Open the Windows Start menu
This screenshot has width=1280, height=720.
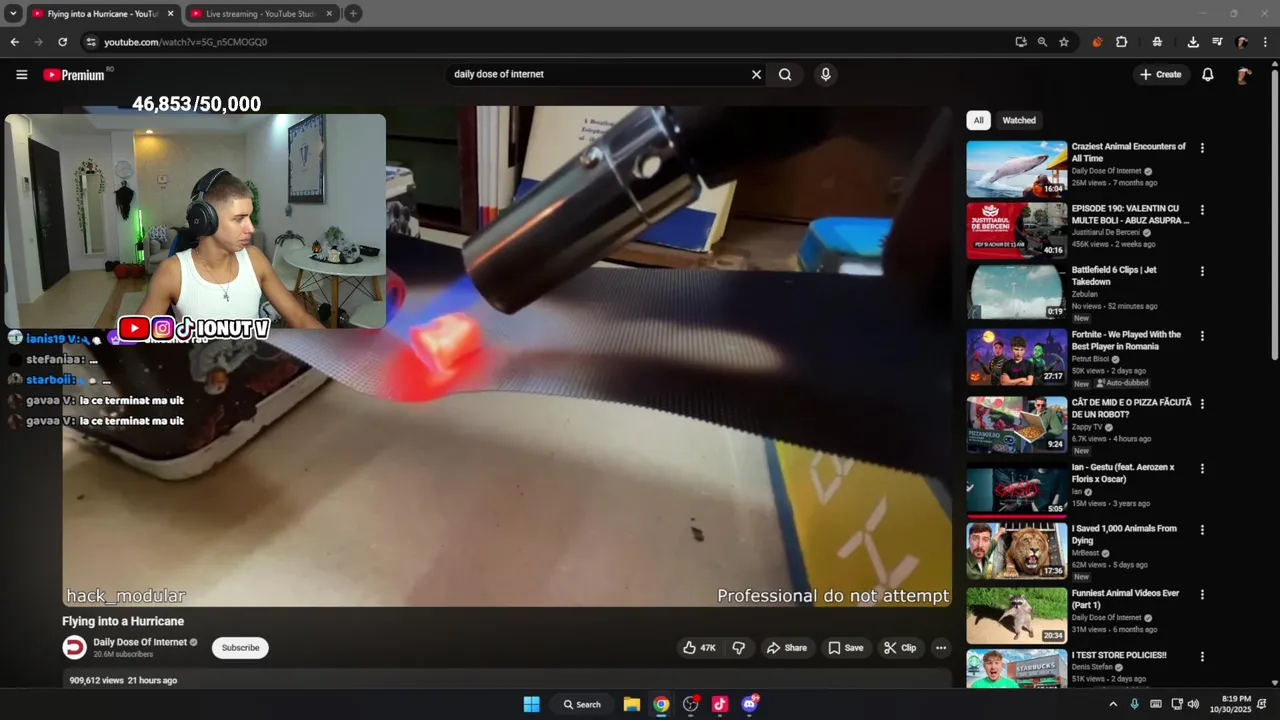coord(532,704)
